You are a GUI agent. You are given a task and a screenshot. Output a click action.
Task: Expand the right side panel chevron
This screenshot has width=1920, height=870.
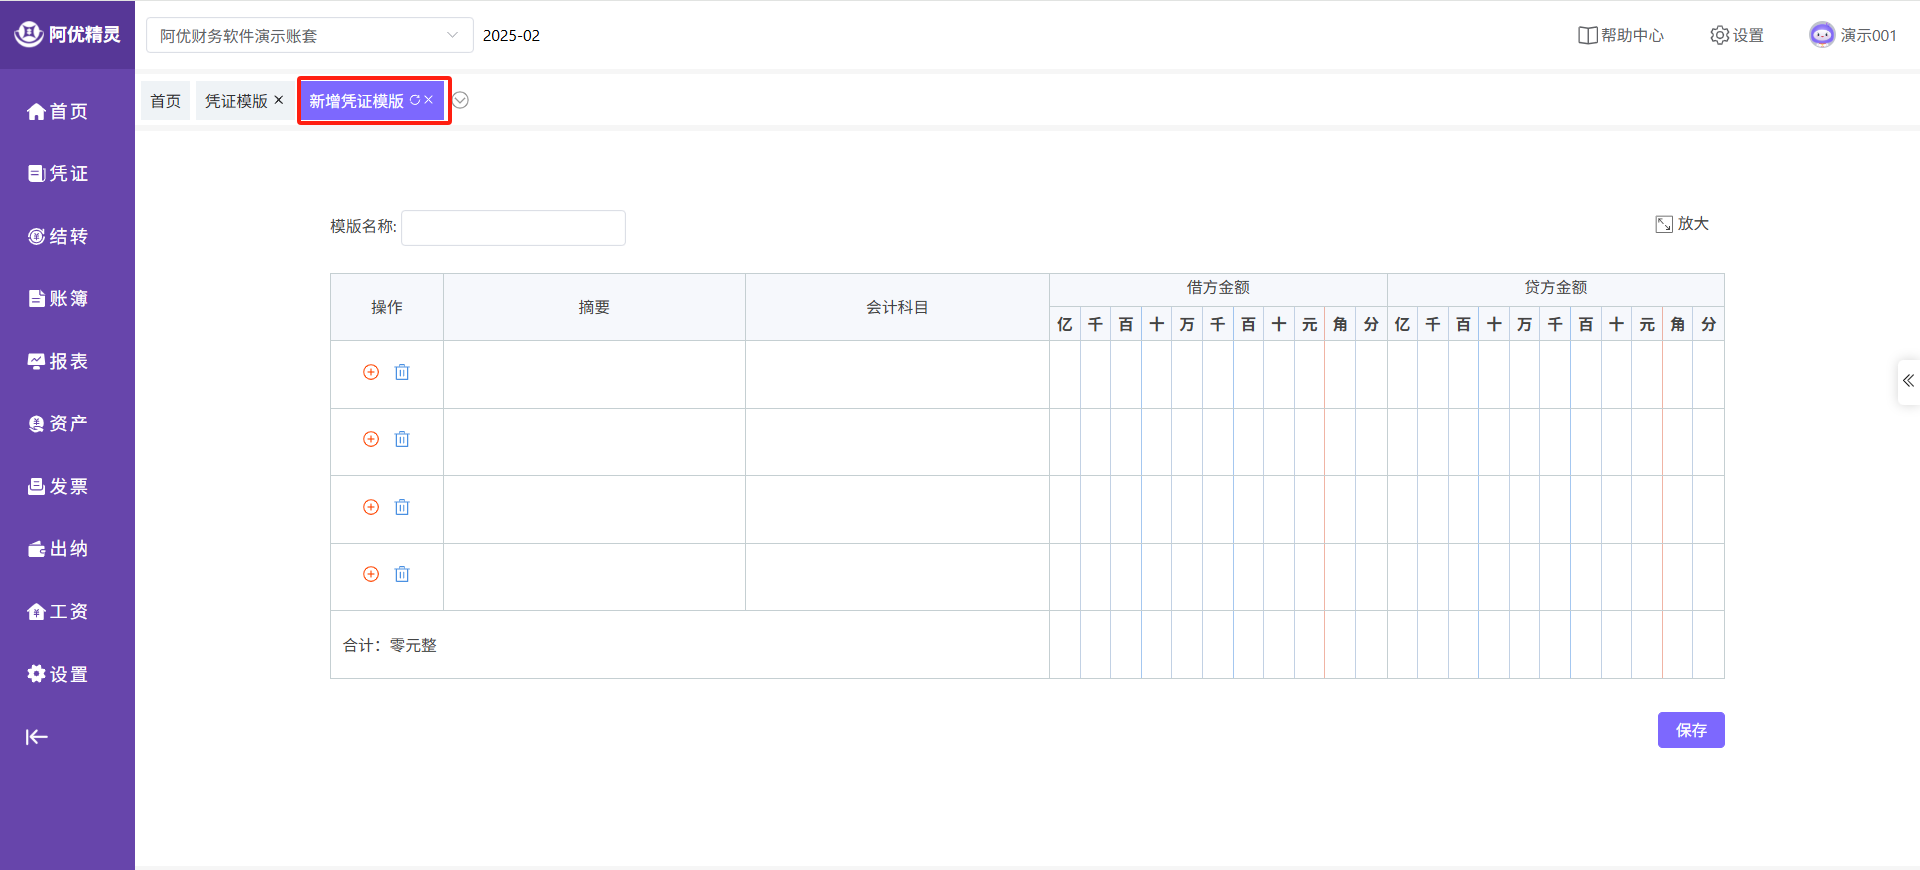point(1908,381)
